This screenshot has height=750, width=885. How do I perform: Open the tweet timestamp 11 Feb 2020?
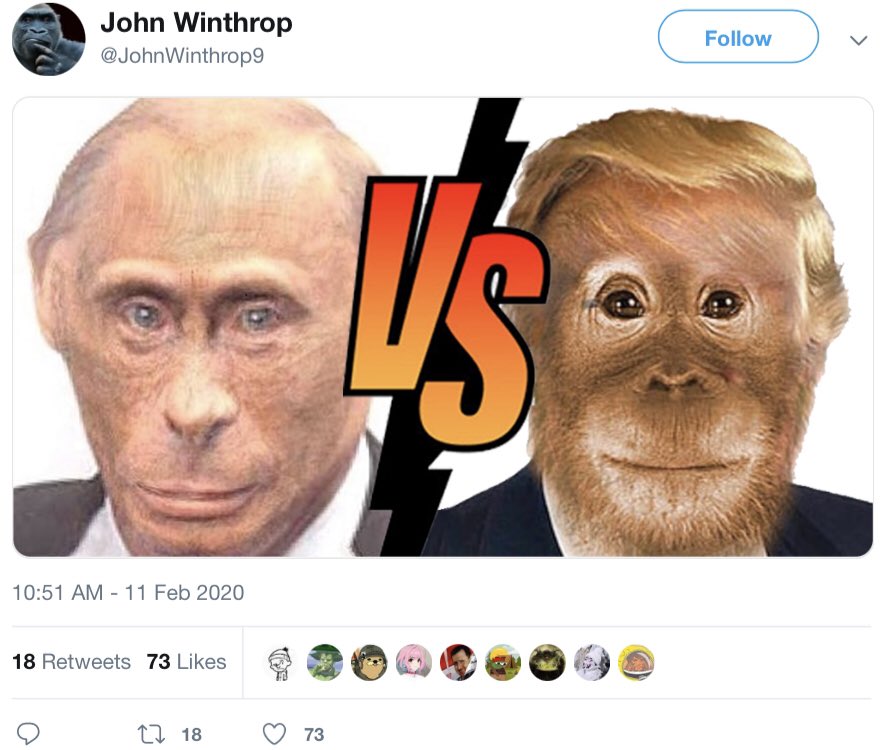pos(128,593)
